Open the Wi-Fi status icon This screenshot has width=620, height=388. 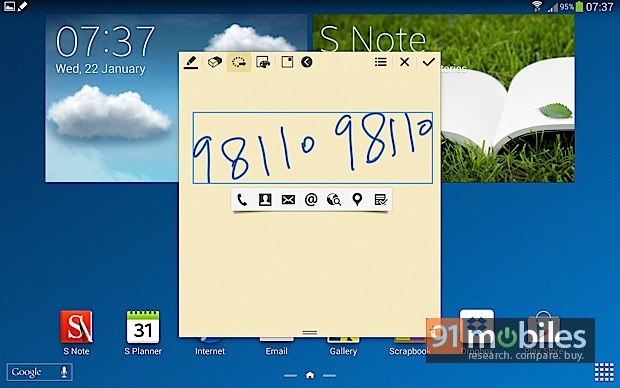[x=537, y=6]
